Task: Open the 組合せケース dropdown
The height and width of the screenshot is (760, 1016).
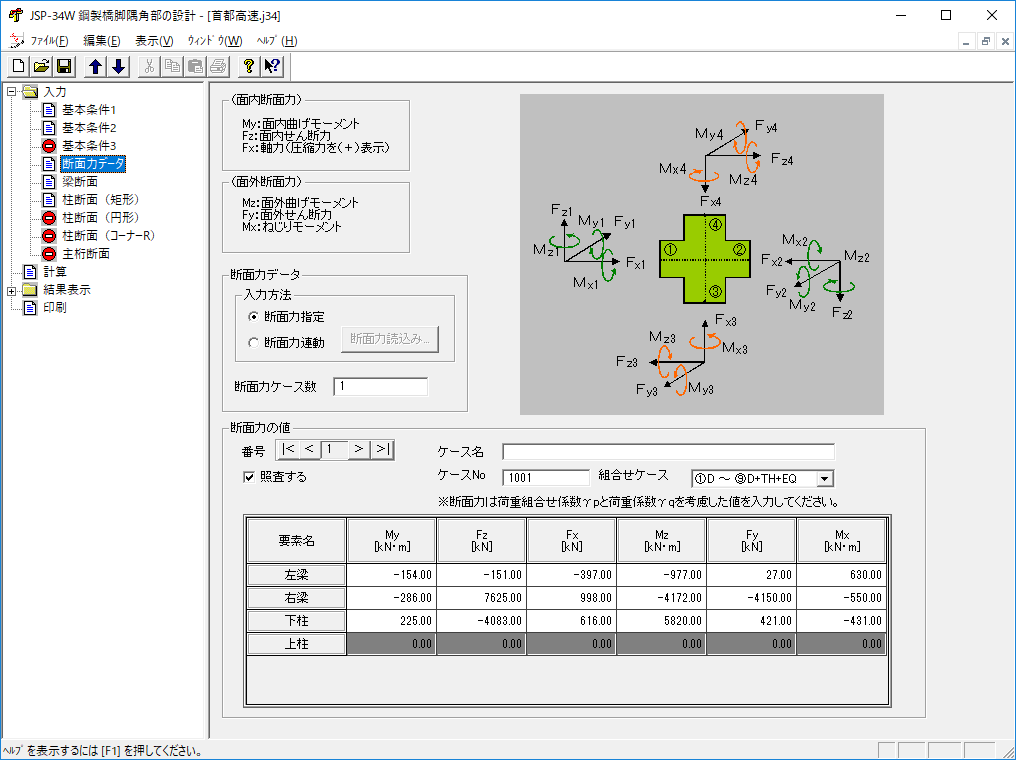Action: [x=825, y=479]
